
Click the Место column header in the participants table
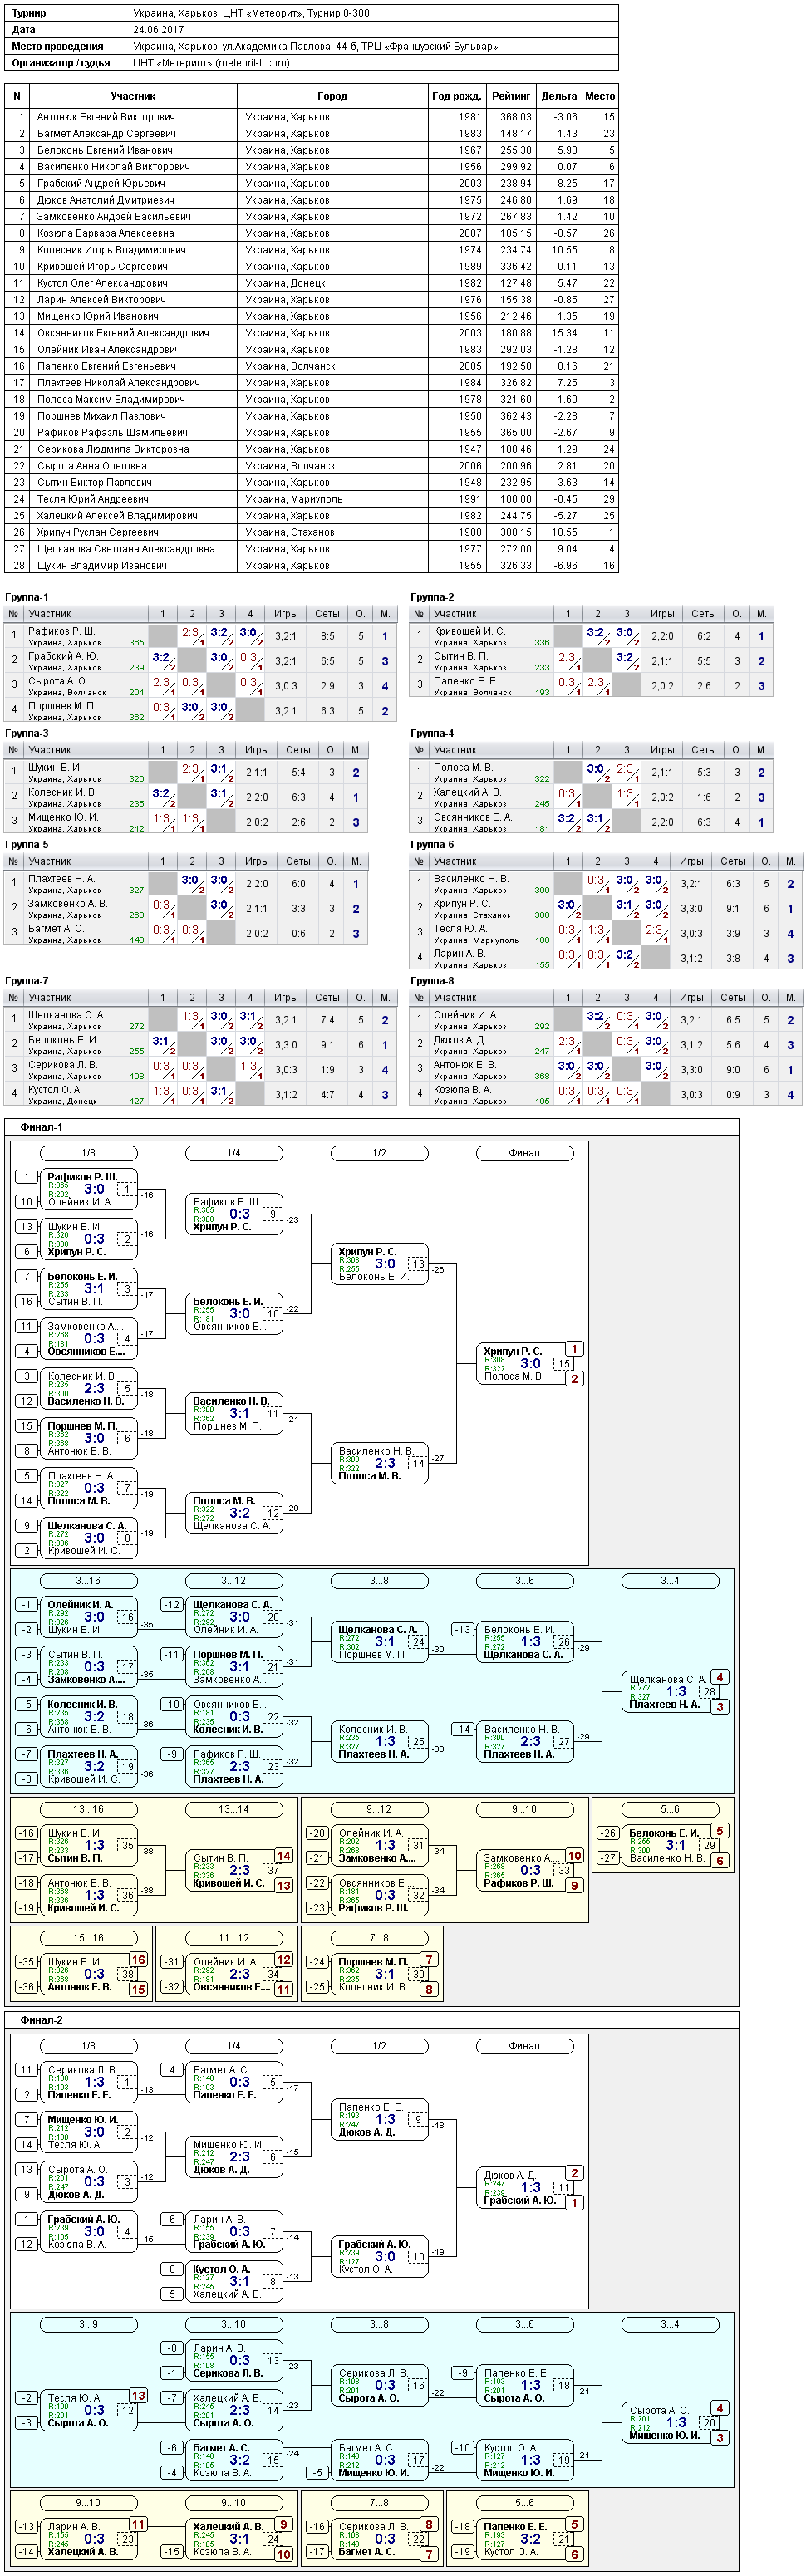pos(600,96)
